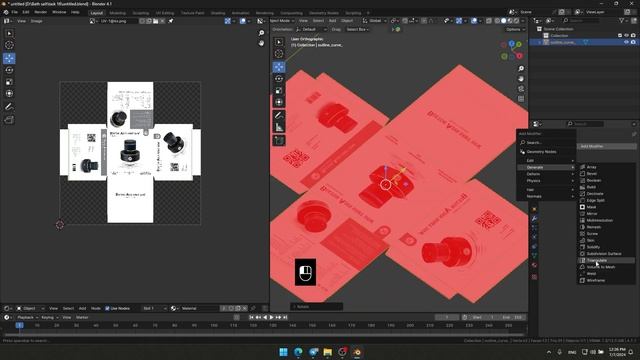This screenshot has width=640, height=360.
Task: Select the Rotate tool in 3D viewport toolbar
Action: coord(279,78)
